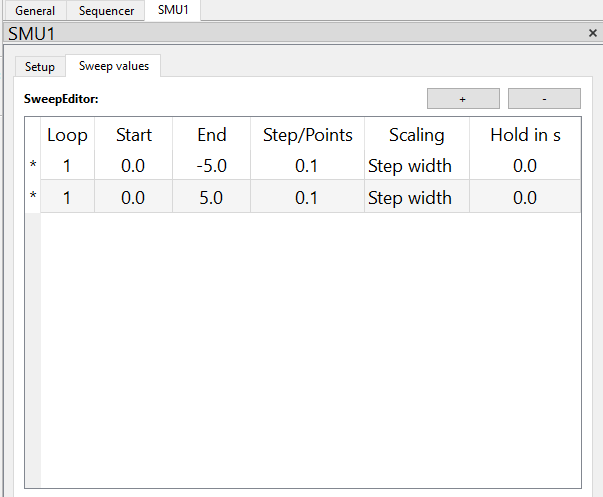Edit End value 5.0 cell

212,197
